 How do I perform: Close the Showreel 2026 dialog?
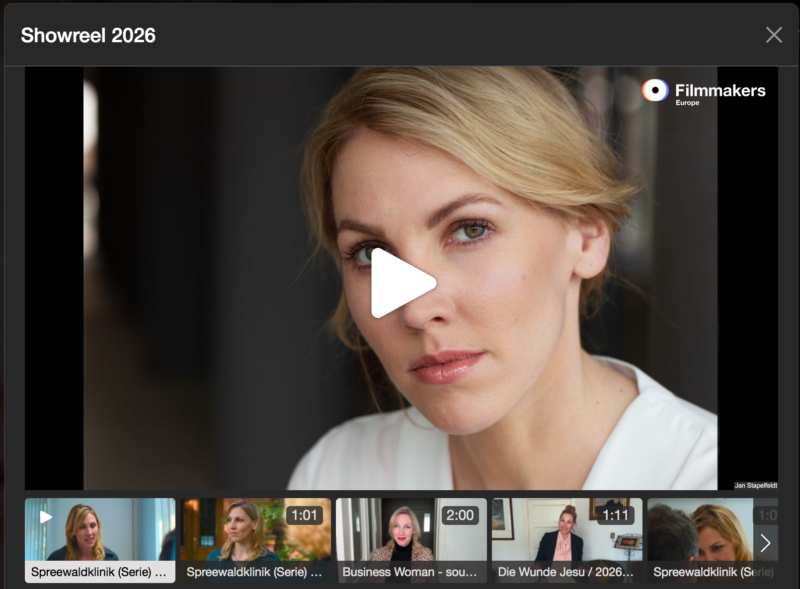[773, 35]
